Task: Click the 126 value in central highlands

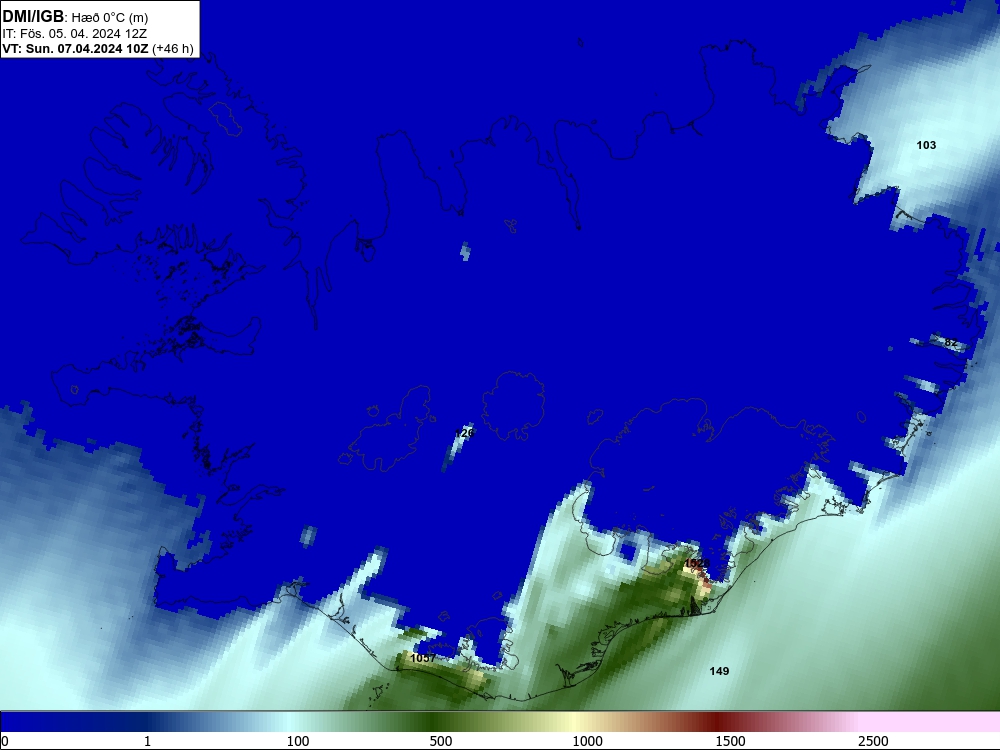Action: pos(465,433)
